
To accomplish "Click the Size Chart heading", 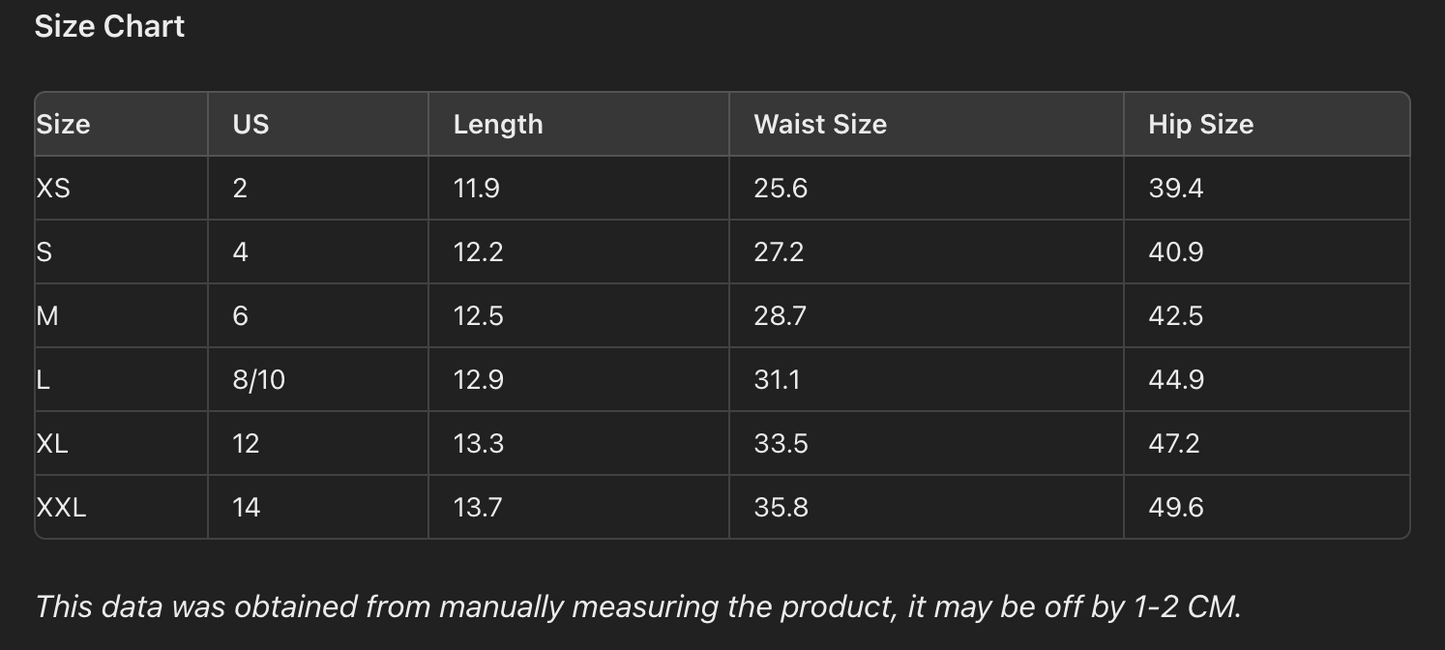I will point(109,26).
